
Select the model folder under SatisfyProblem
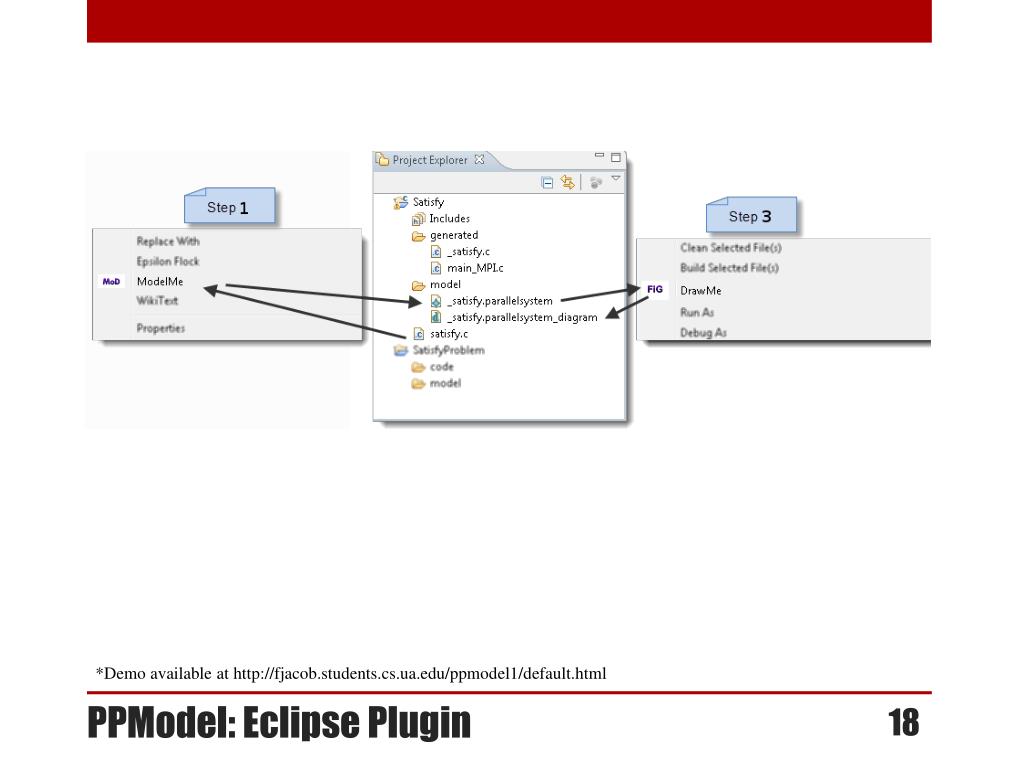click(x=445, y=383)
